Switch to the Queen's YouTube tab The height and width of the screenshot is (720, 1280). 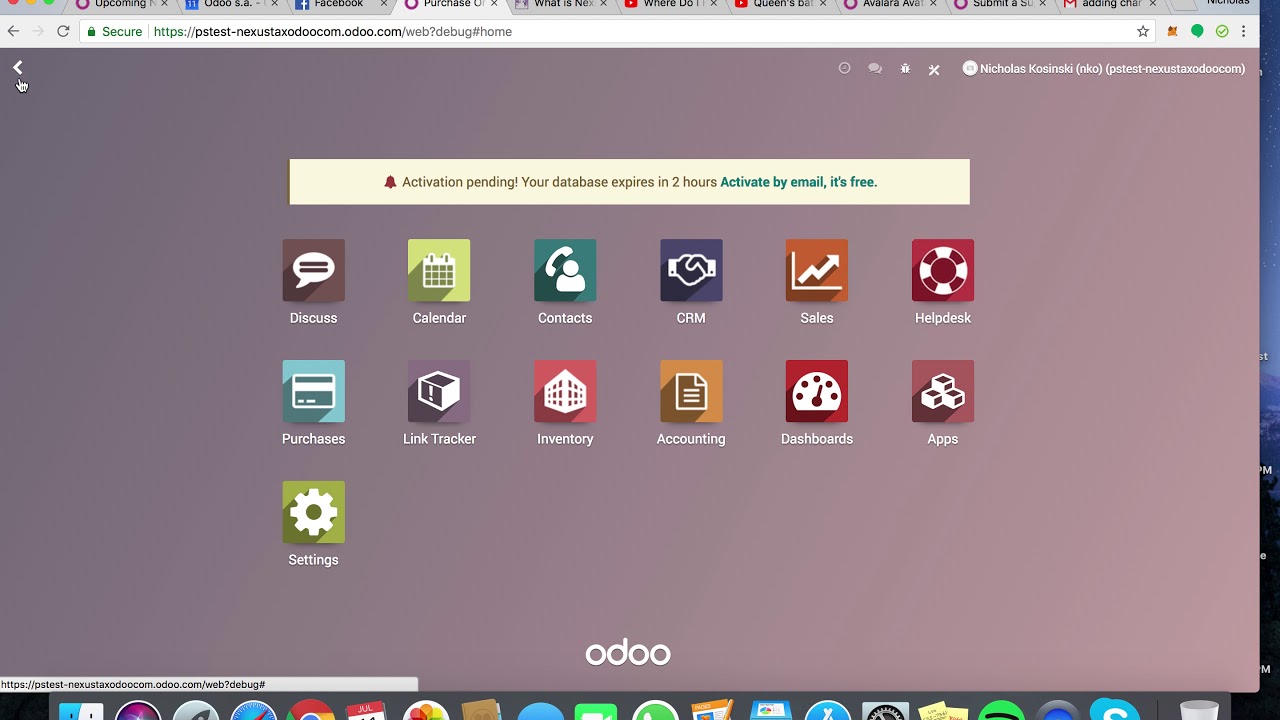778,5
